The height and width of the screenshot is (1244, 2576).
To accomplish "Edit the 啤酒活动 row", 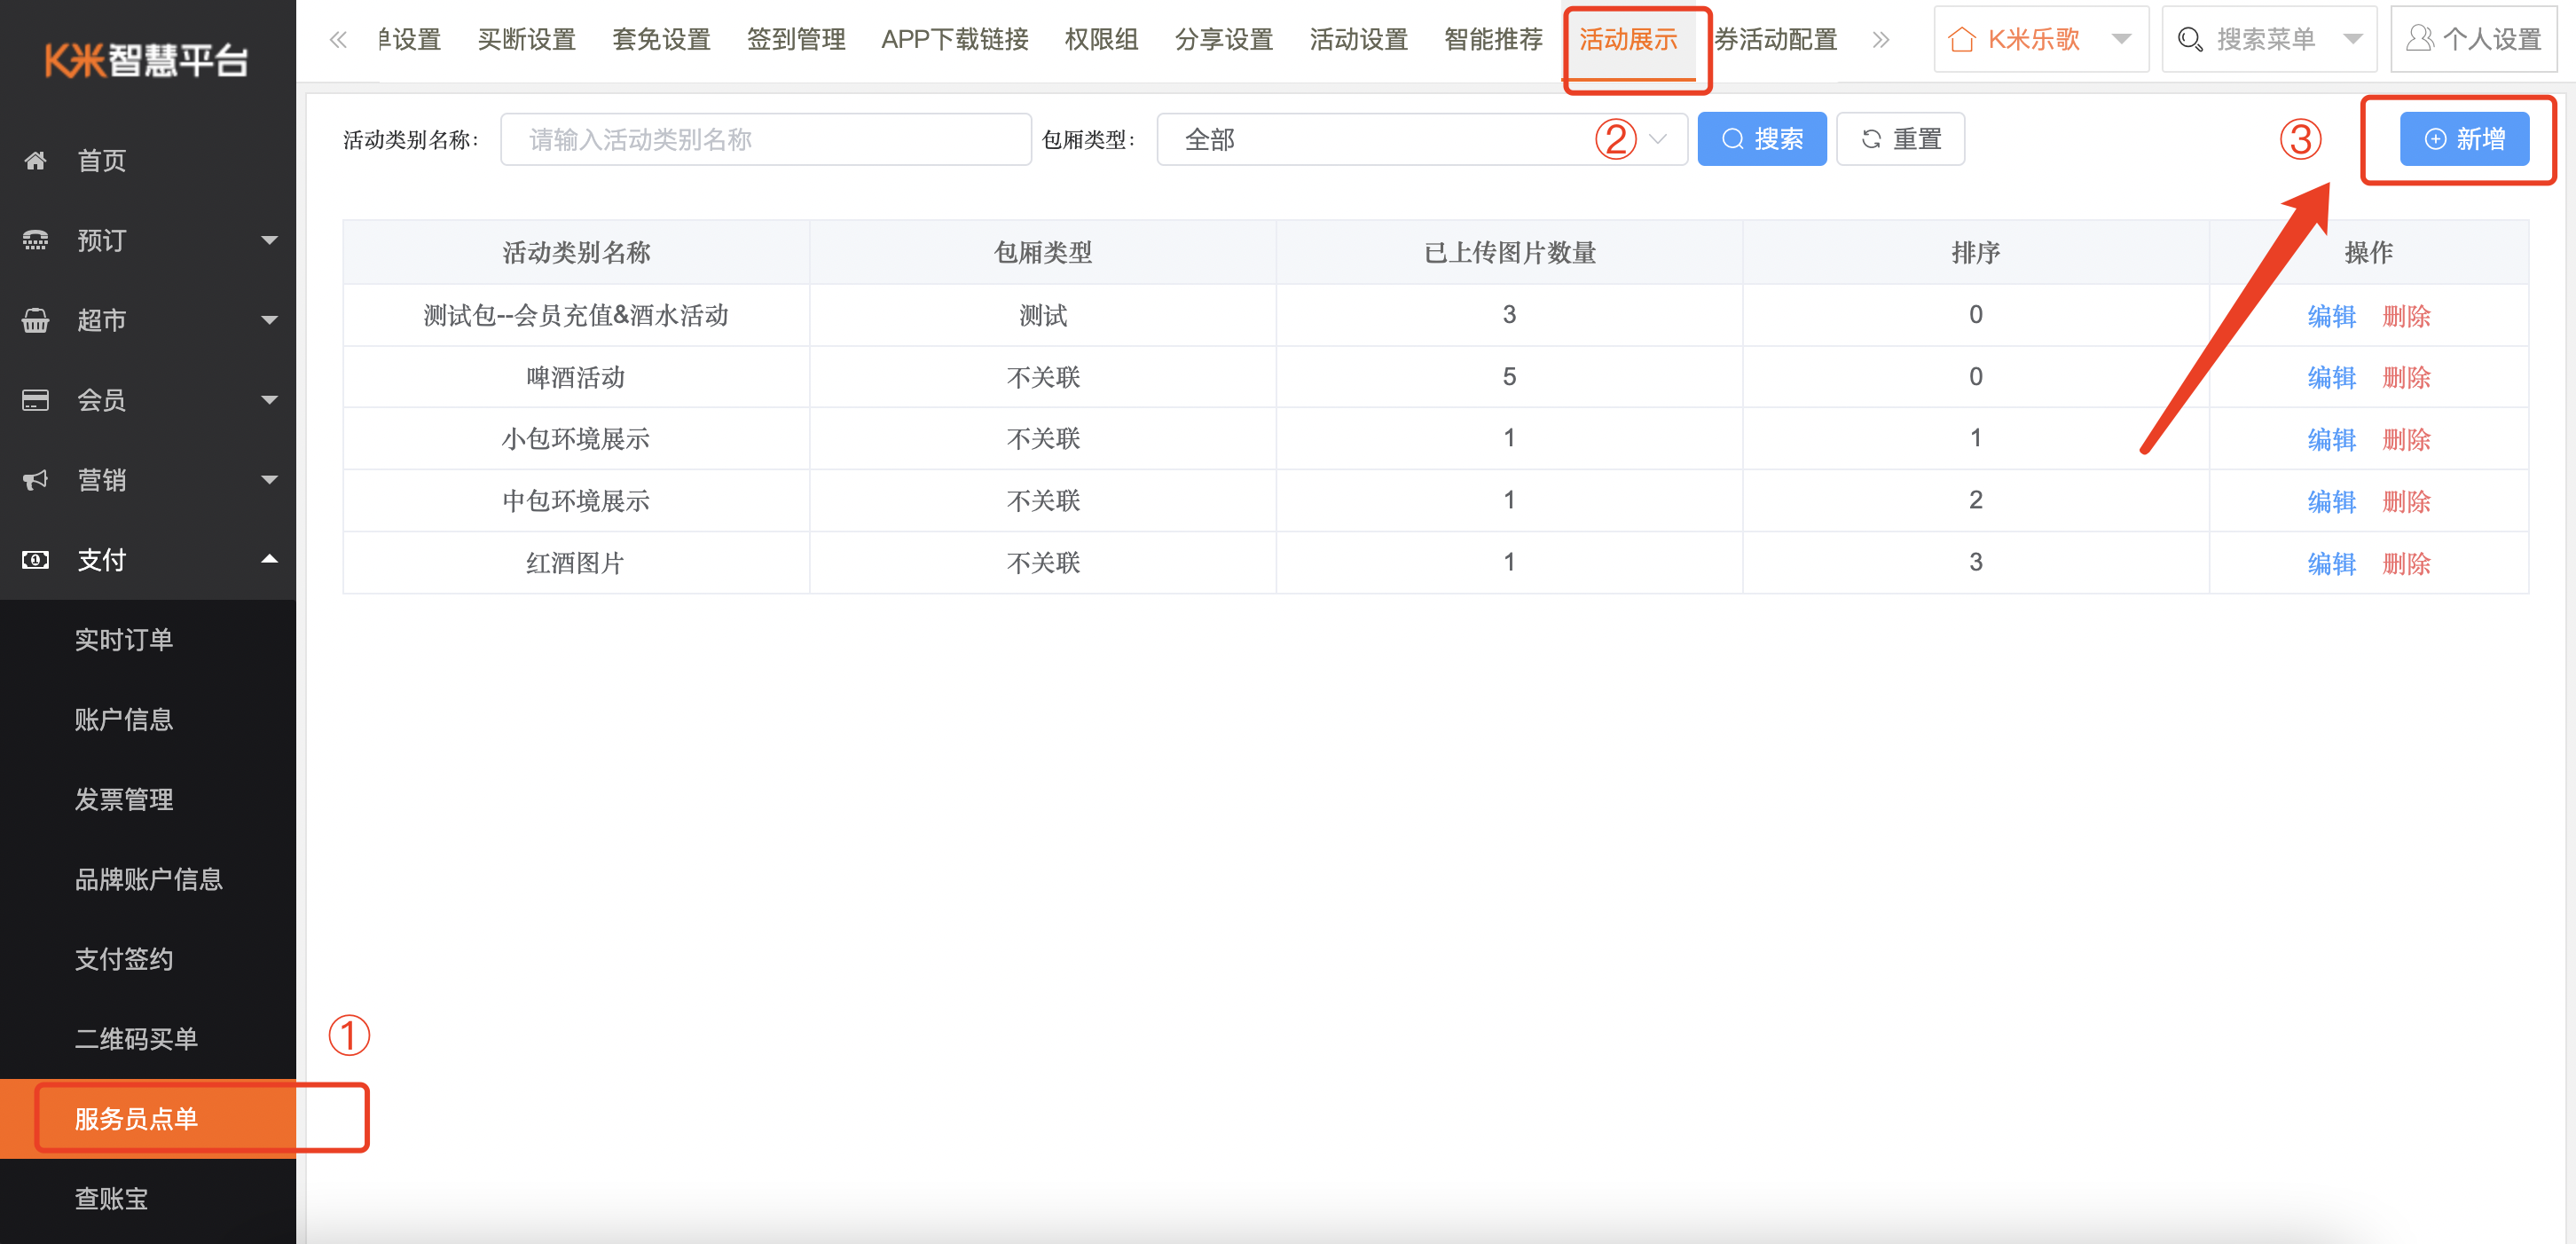I will tap(2332, 377).
